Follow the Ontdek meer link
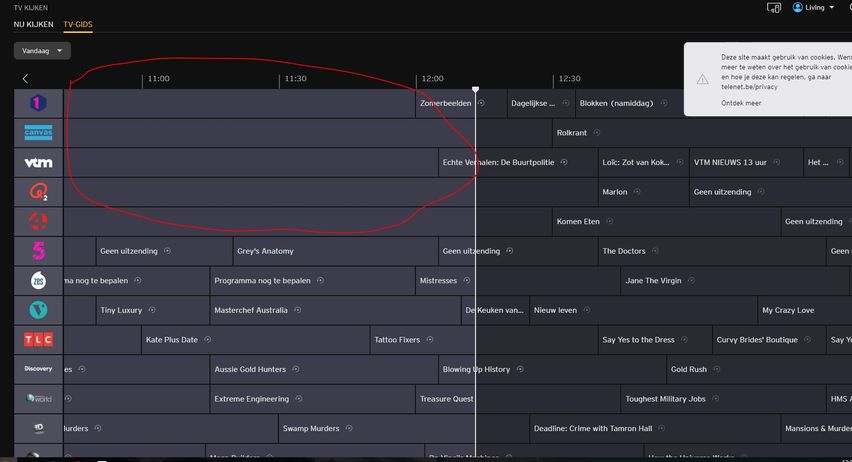The image size is (852, 462). point(741,103)
